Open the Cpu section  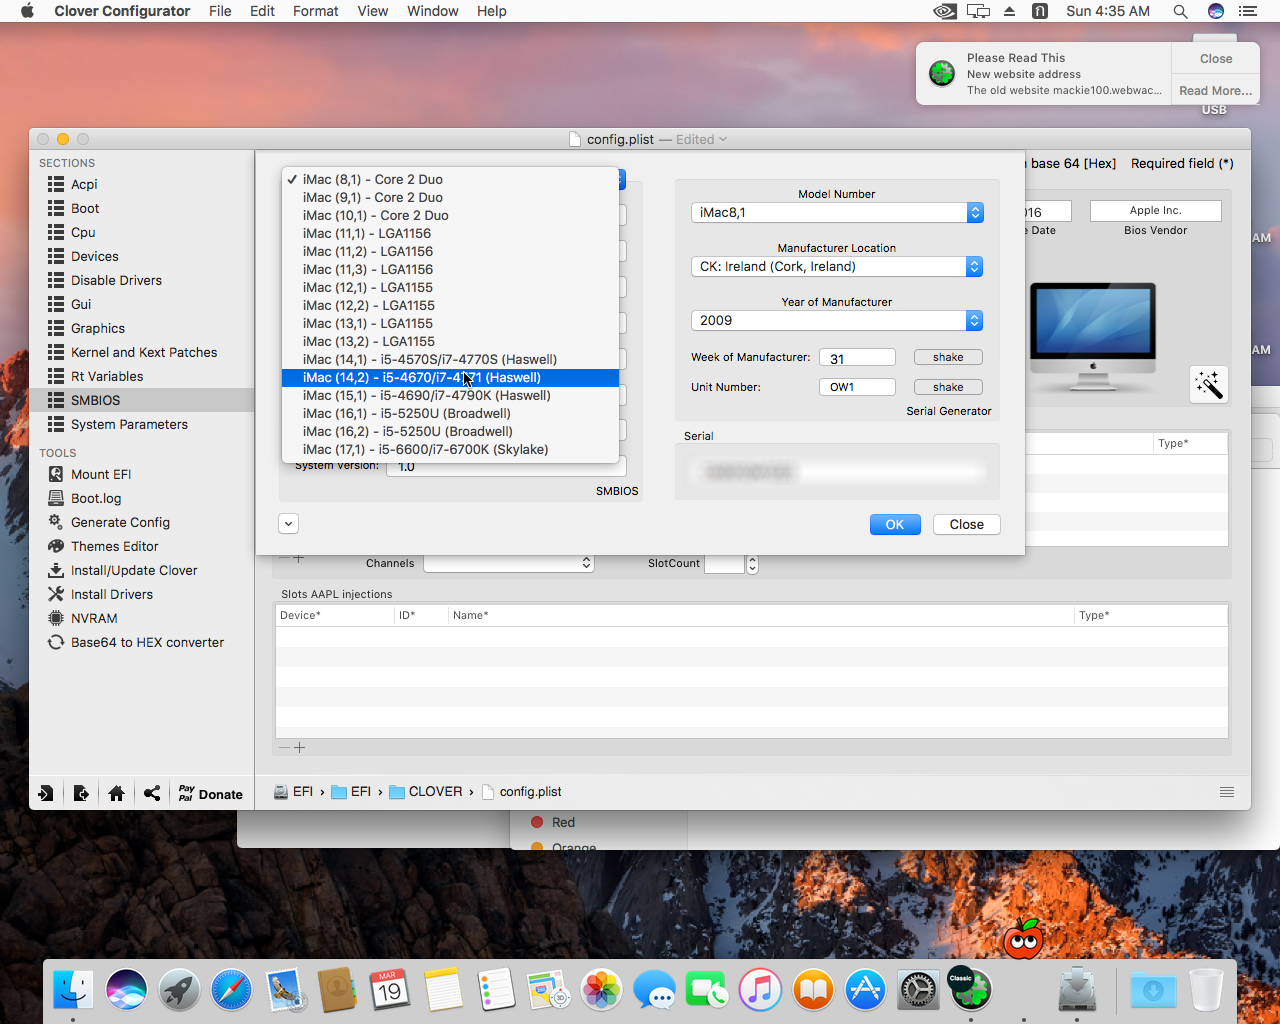pos(83,232)
